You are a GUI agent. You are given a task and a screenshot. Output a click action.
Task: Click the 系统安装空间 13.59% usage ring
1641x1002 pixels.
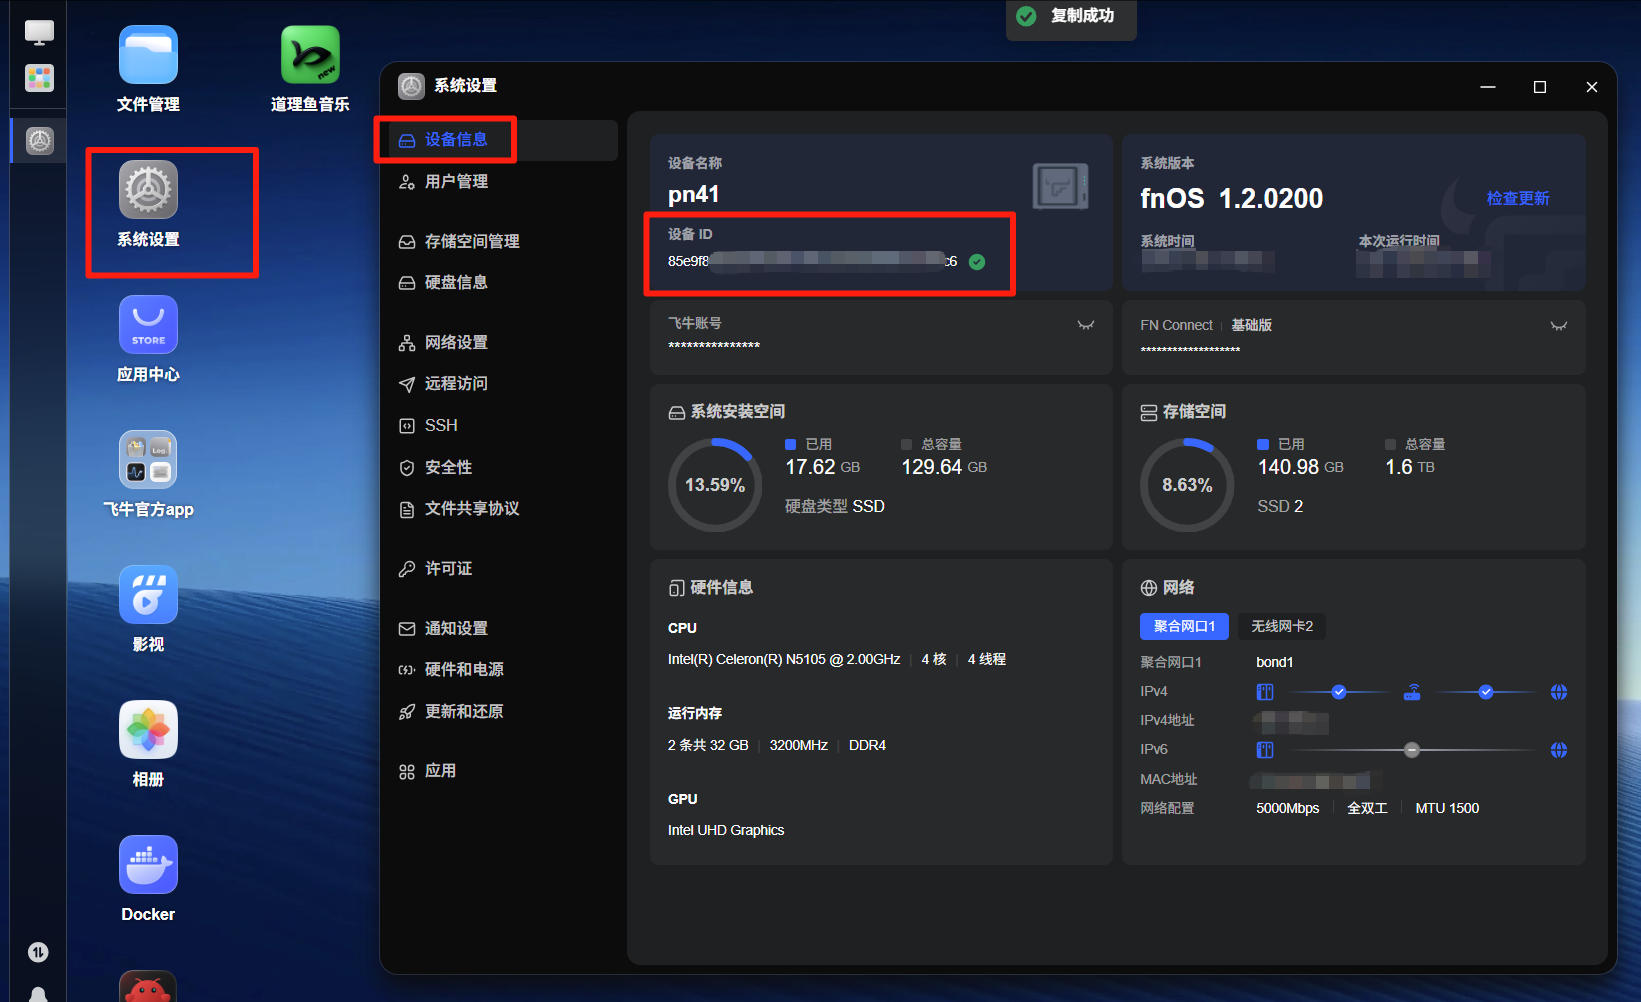coord(715,485)
